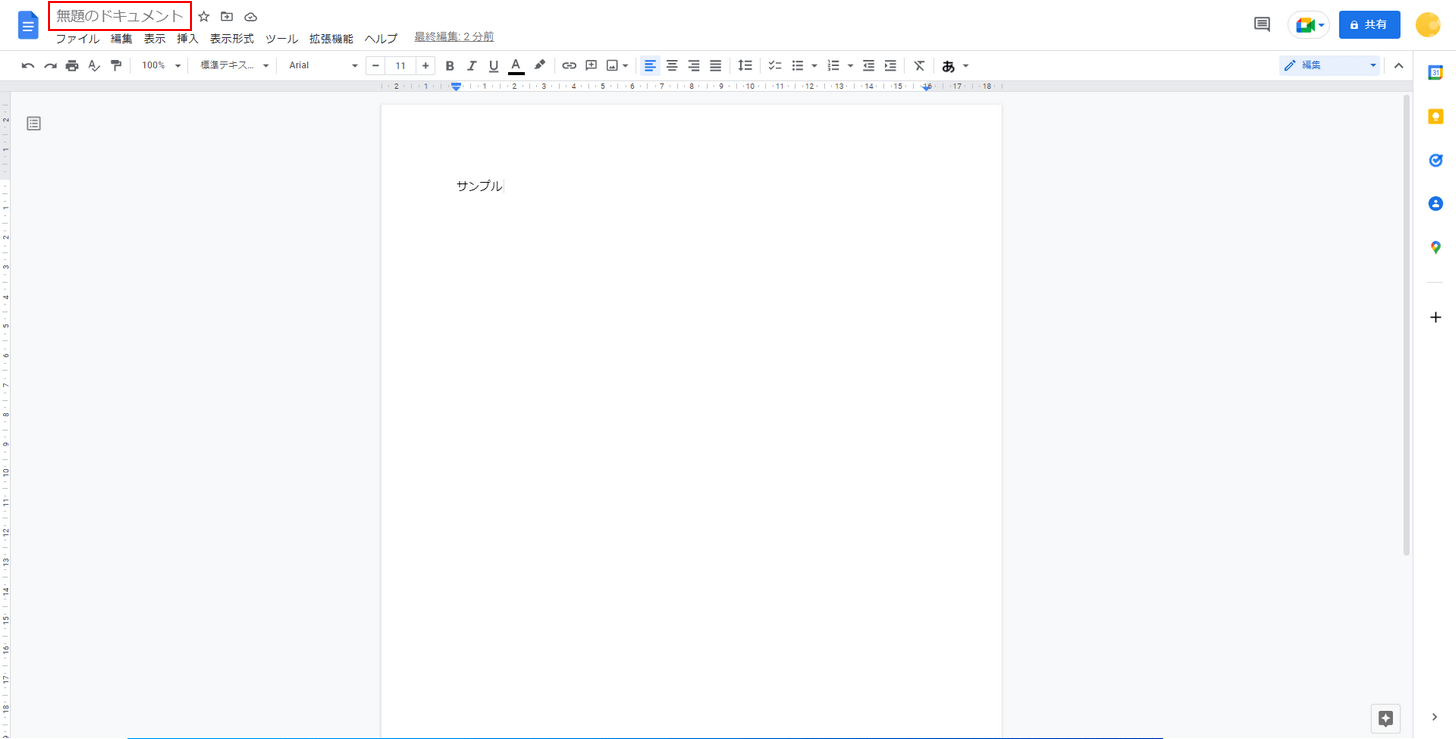
Task: Undo the last action
Action: pos(28,66)
